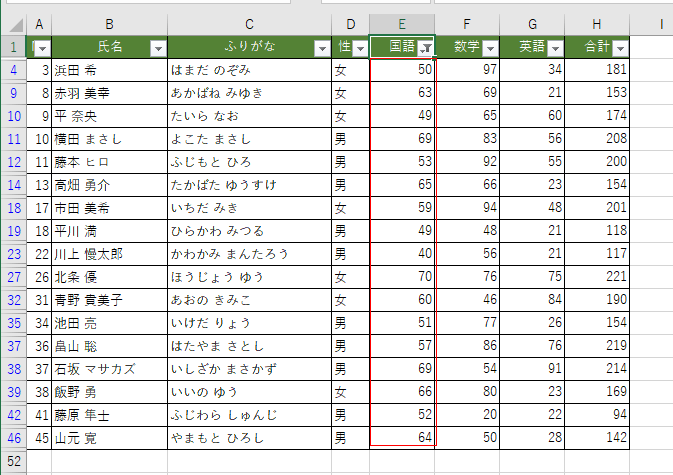Click the cell containing 赤羽 美幸
Image resolution: width=673 pixels, height=475 pixels.
(109, 93)
